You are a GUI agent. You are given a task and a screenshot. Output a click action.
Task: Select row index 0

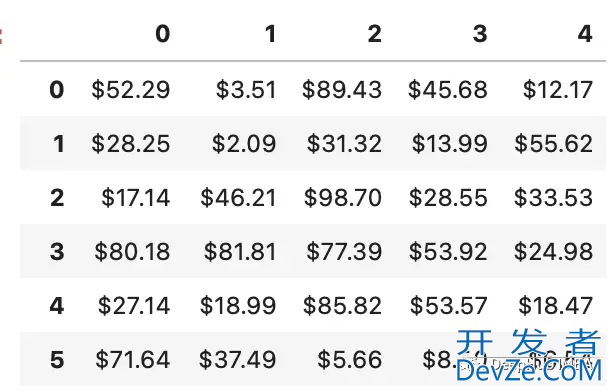pyautogui.click(x=57, y=90)
